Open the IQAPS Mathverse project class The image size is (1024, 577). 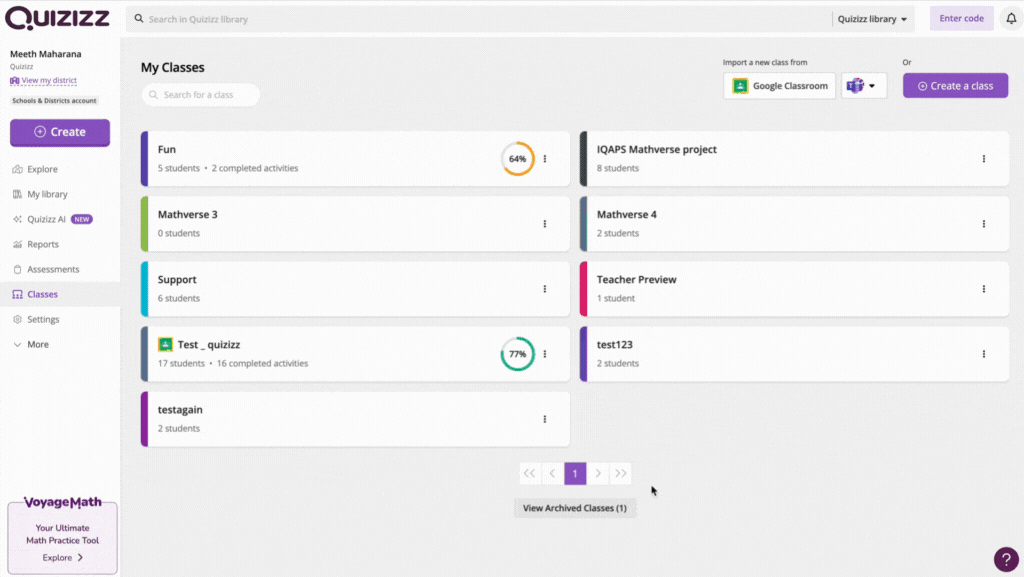click(x=794, y=159)
